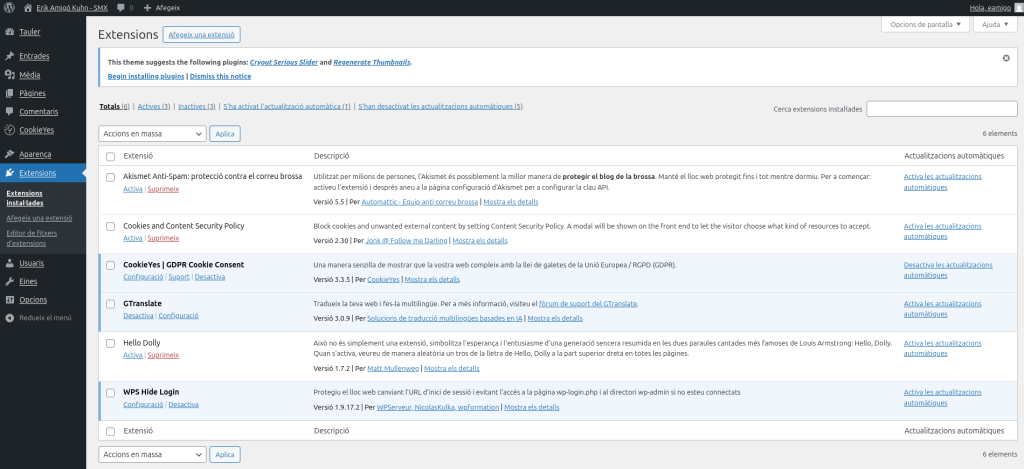The image size is (1024, 469).
Task: Focus the Cerca extensions instal·lades search field
Action: (x=941, y=109)
